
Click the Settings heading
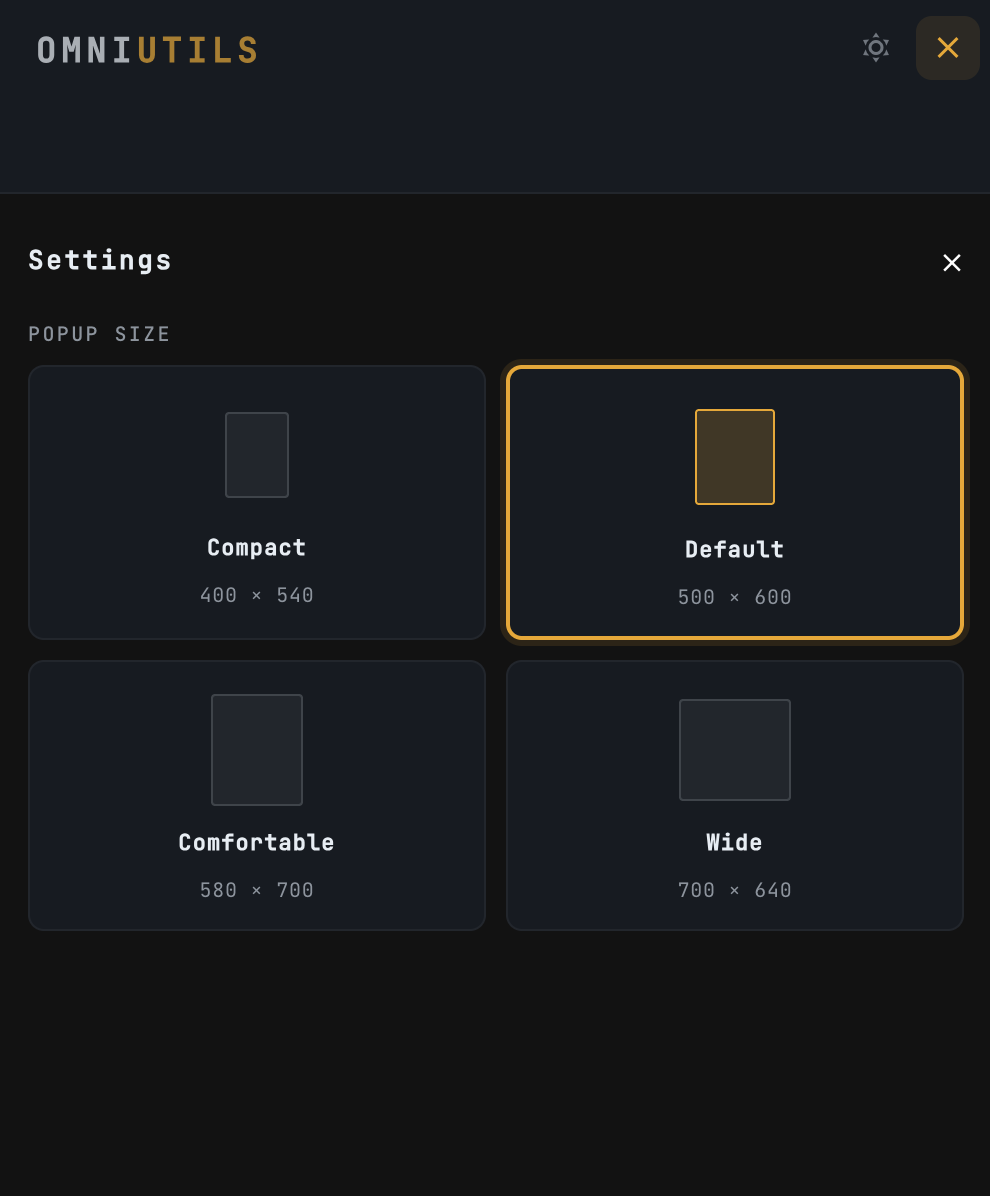tap(100, 261)
